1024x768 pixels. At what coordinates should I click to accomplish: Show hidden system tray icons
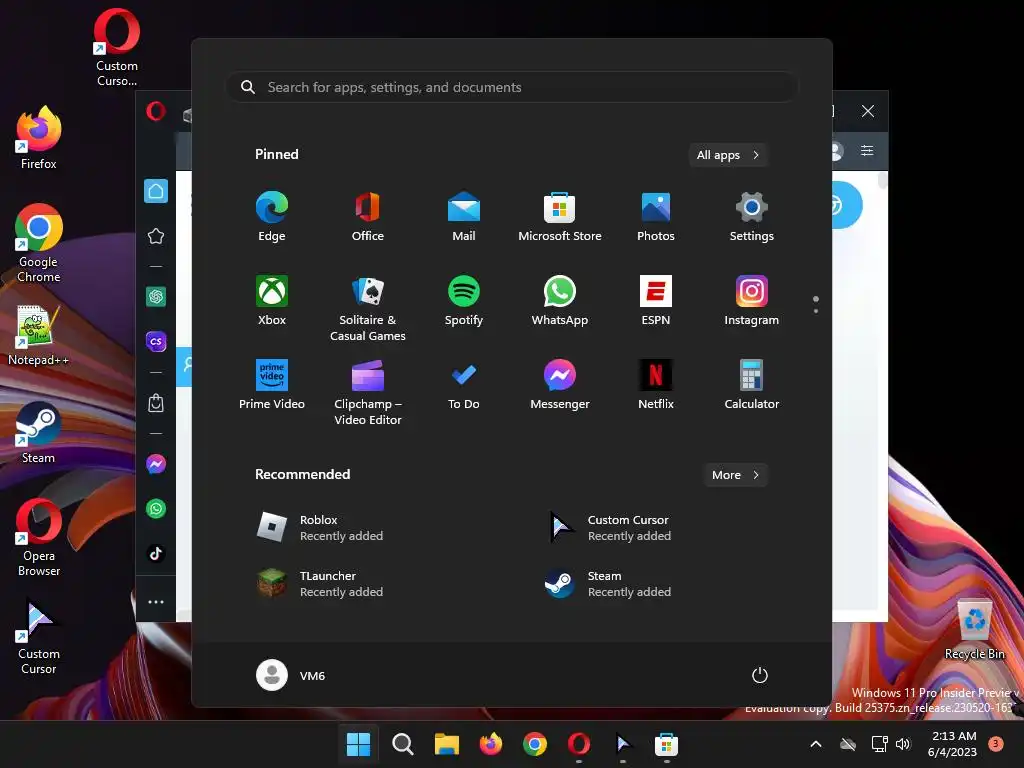[816, 744]
